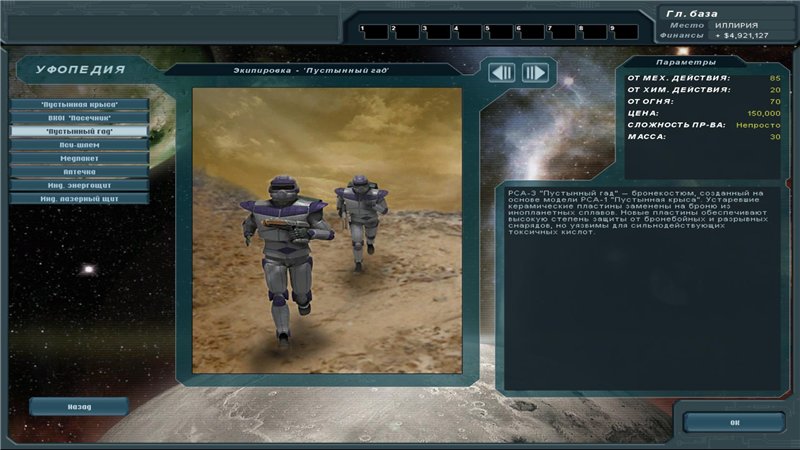800x450 pixels.
Task: Click the ОТ ОГНЯ label
Action: 651,102
